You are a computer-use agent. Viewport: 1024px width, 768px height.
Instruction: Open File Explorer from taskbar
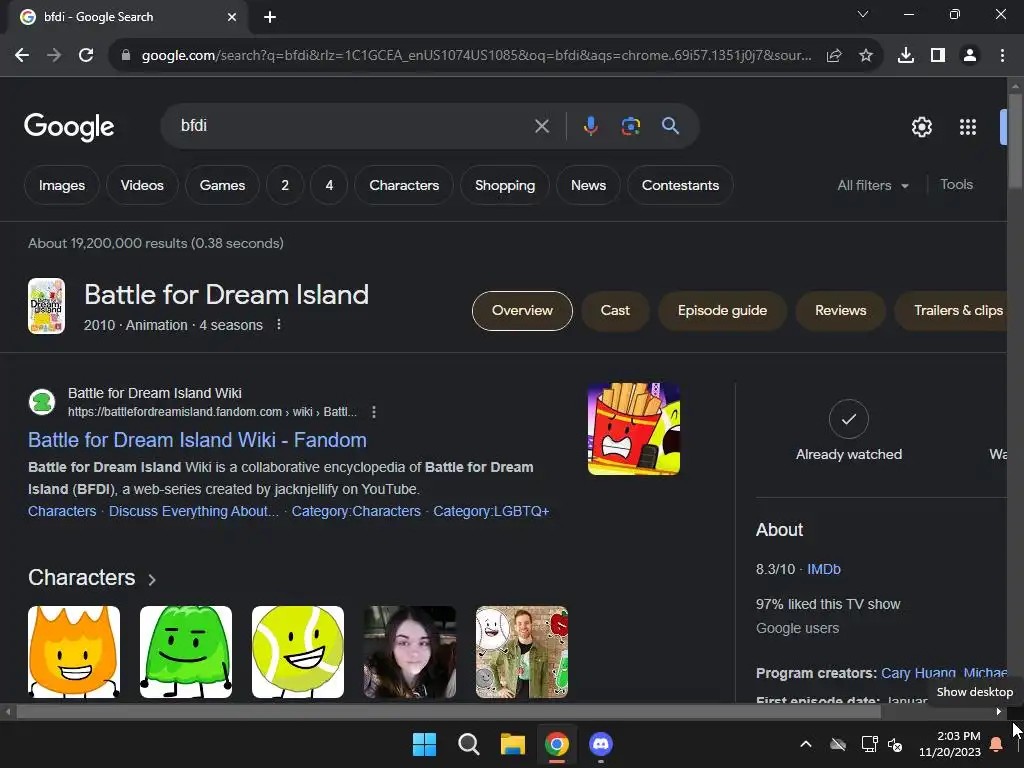tap(513, 744)
